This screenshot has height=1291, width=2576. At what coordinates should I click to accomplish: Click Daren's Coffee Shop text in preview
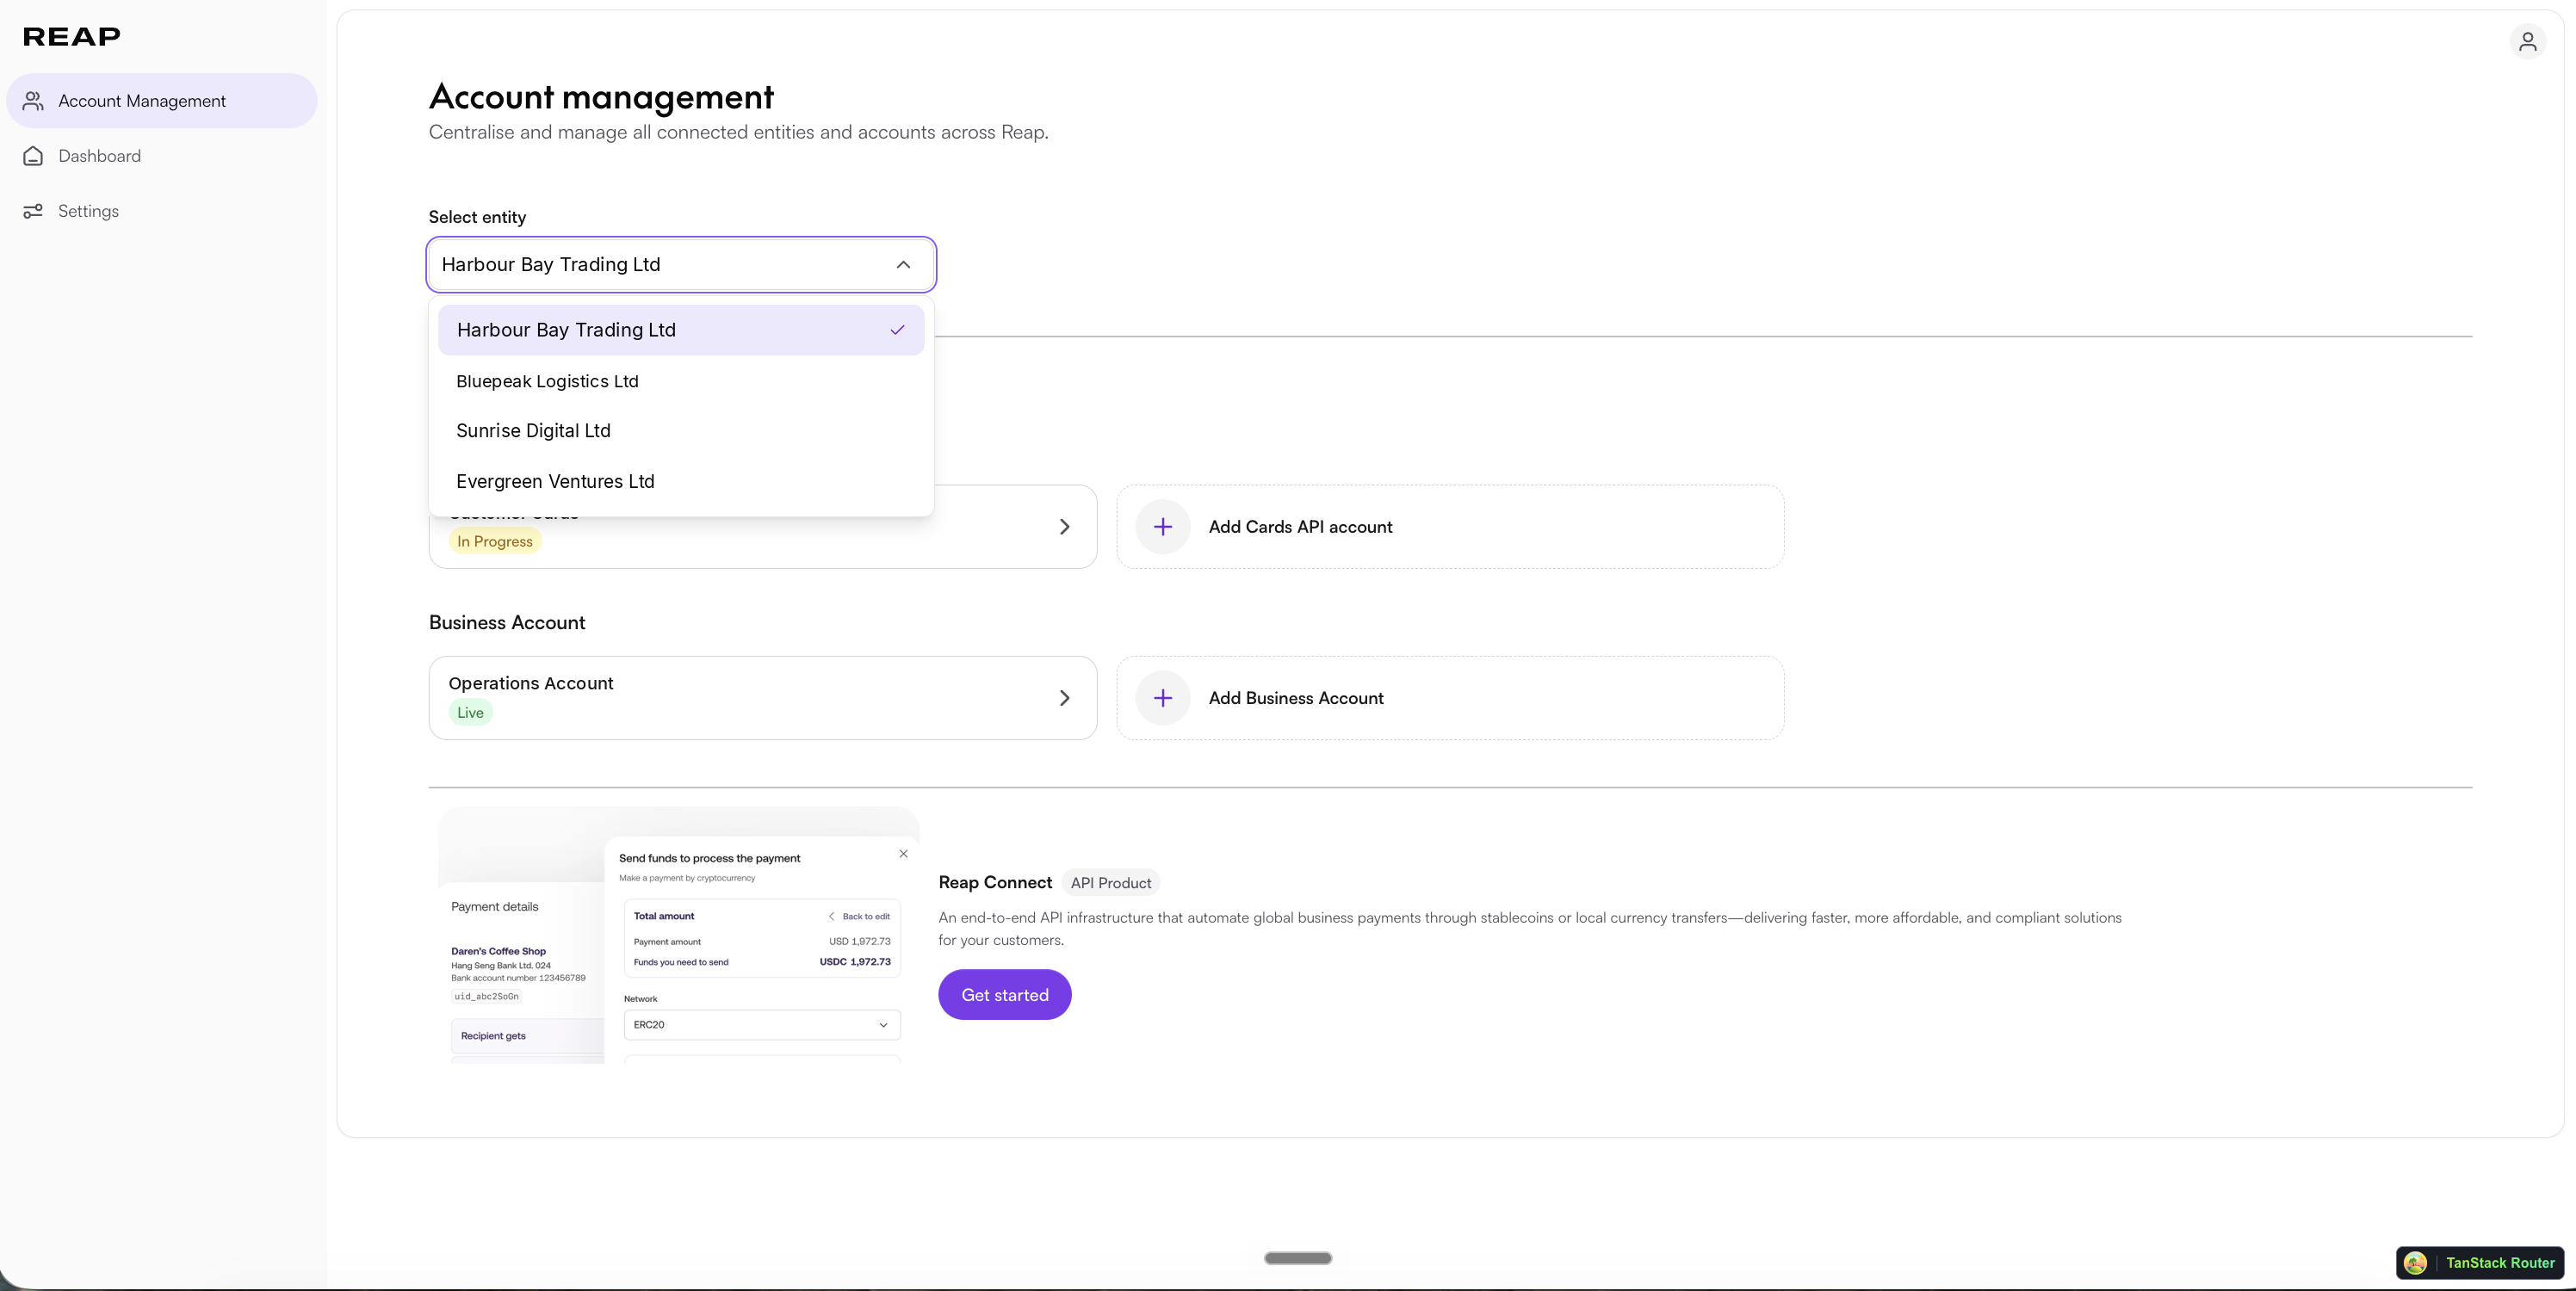[498, 951]
